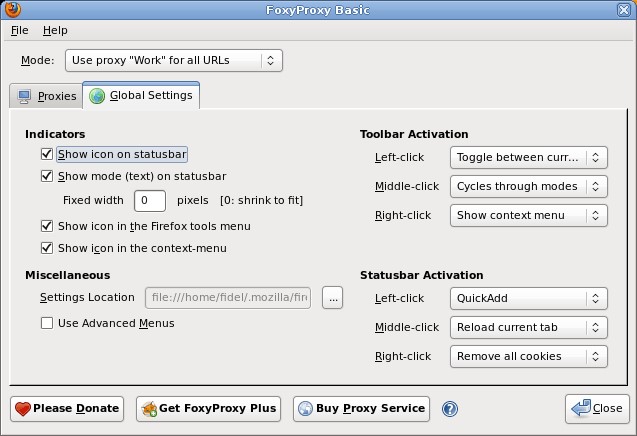This screenshot has width=637, height=436.
Task: Click Get FoxyProxy Plus button
Action: click(x=208, y=409)
